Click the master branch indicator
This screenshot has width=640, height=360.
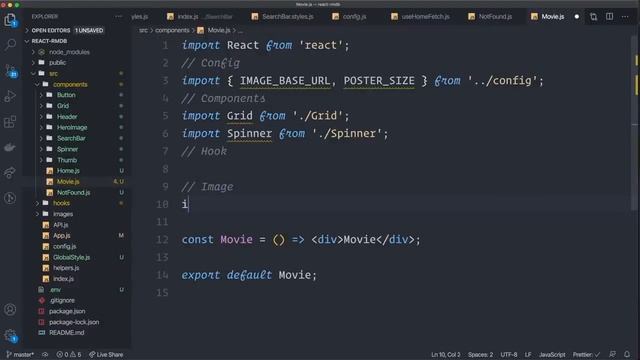click(x=20, y=354)
